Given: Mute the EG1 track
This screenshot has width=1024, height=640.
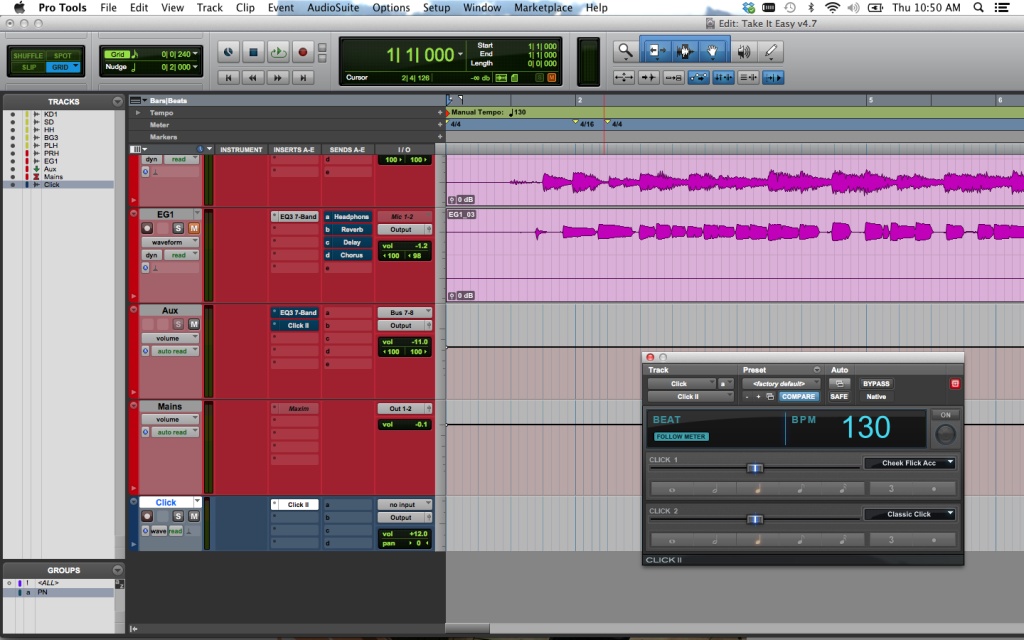Looking at the screenshot, I should point(194,228).
